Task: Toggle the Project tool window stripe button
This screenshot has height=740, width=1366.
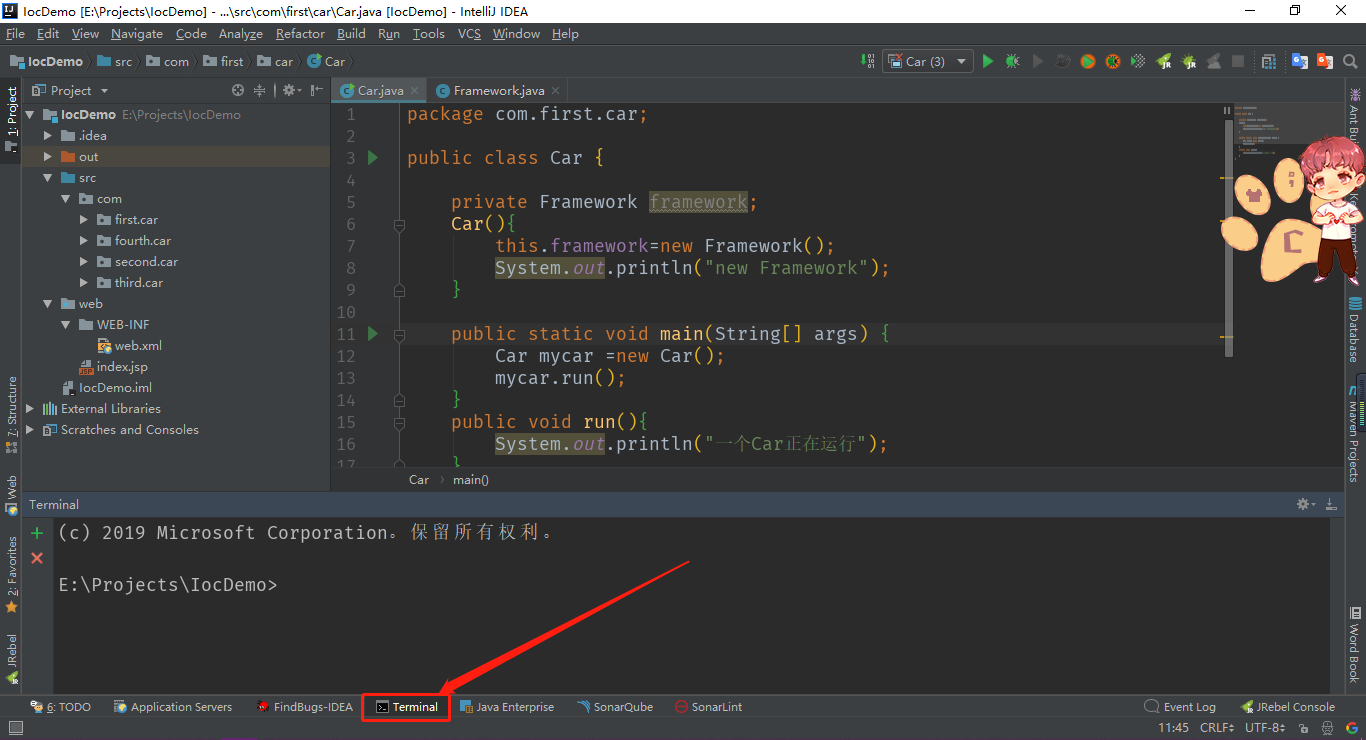Action: click(x=11, y=118)
